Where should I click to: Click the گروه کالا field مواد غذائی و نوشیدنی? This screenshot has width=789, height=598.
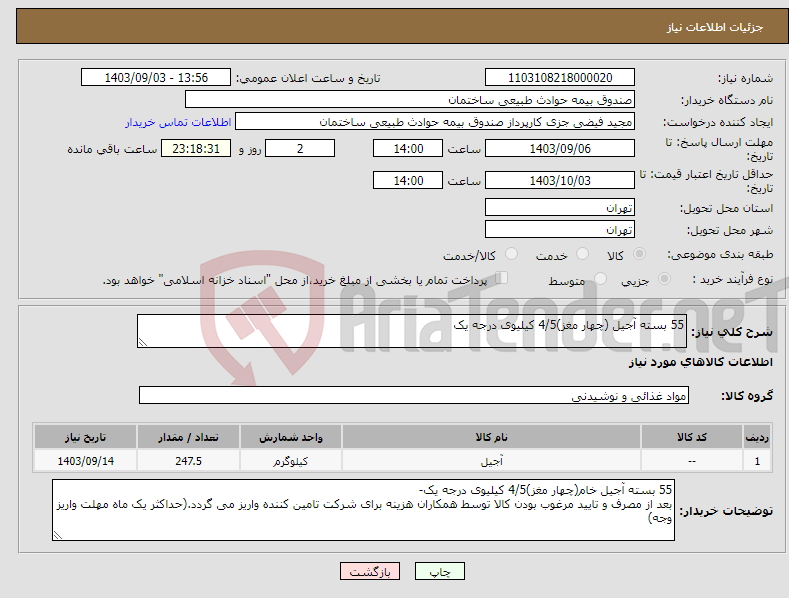pyautogui.click(x=414, y=396)
